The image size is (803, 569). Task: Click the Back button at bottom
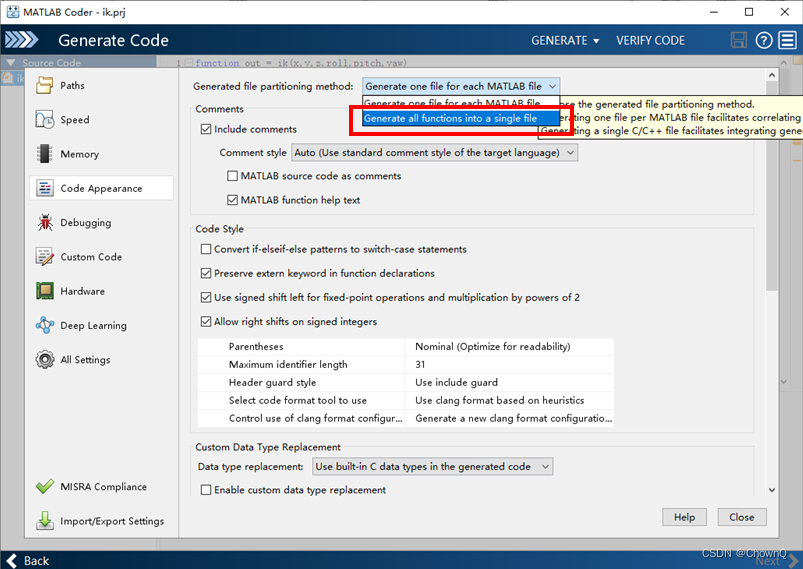(28, 561)
